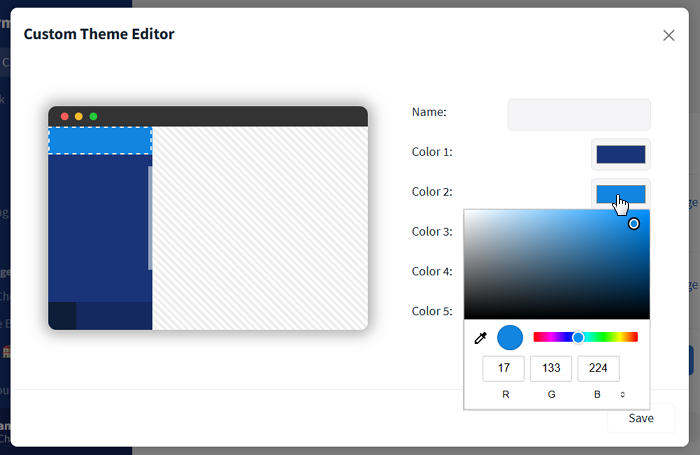Adjust the rainbow hue slider handle
The width and height of the screenshot is (700, 455).
pyautogui.click(x=578, y=337)
